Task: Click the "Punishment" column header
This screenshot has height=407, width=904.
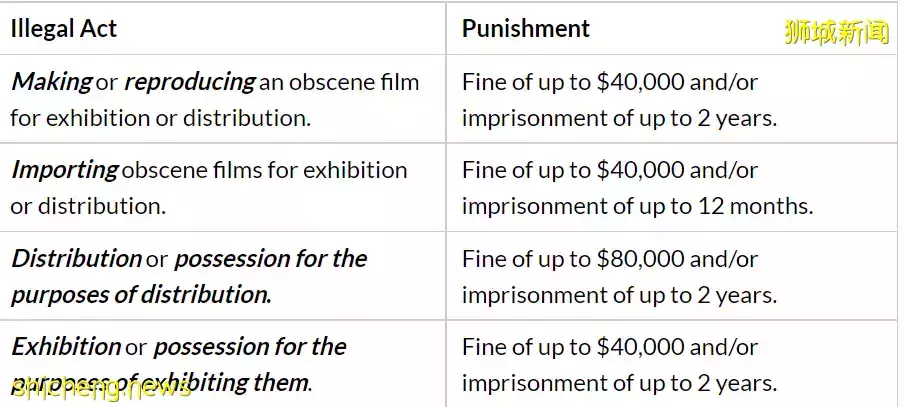Action: click(x=525, y=29)
